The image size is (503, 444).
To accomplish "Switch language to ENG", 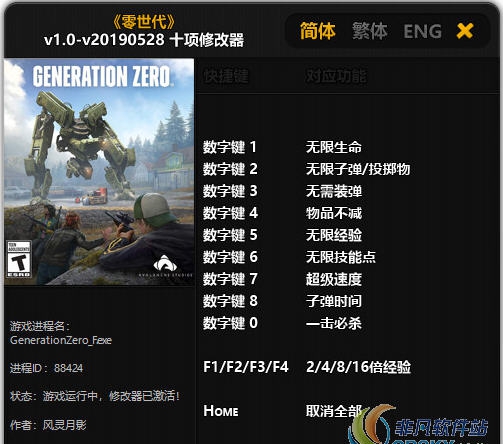I will pos(423,31).
